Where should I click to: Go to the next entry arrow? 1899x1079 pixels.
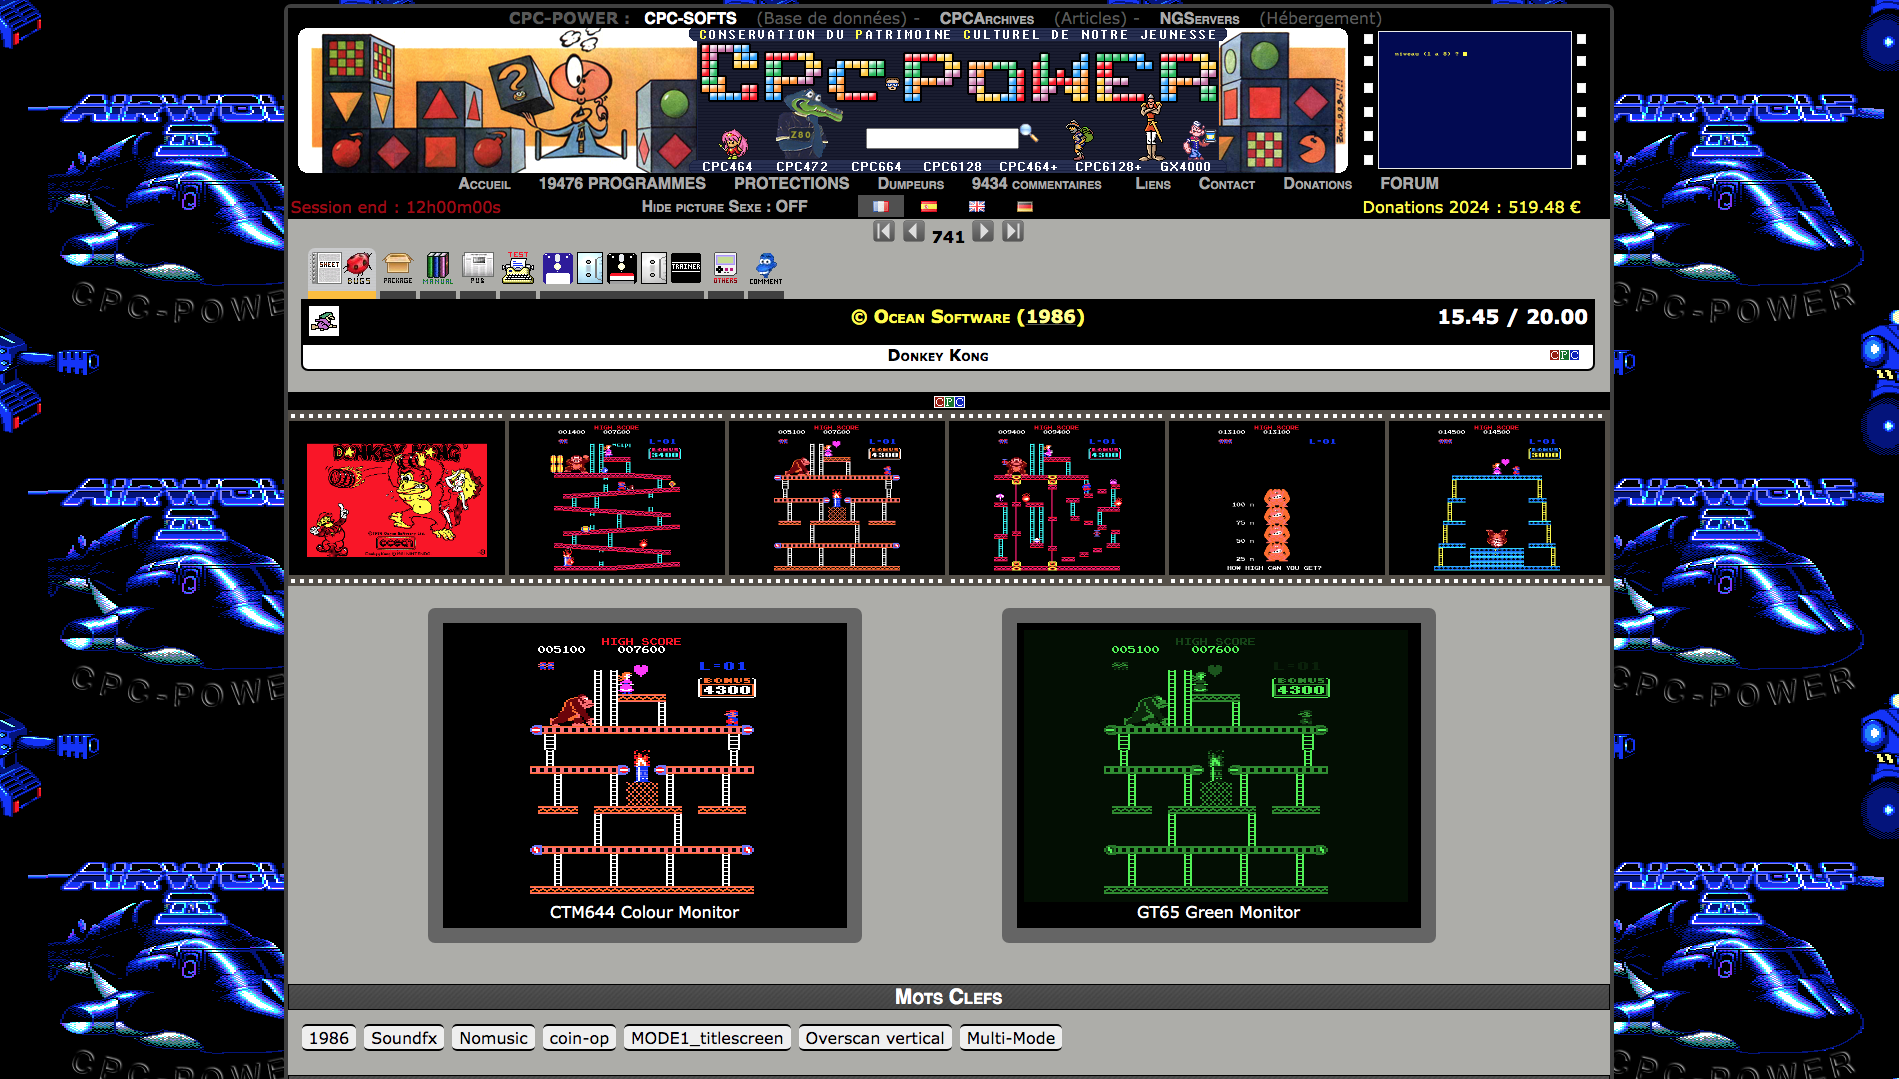point(984,232)
